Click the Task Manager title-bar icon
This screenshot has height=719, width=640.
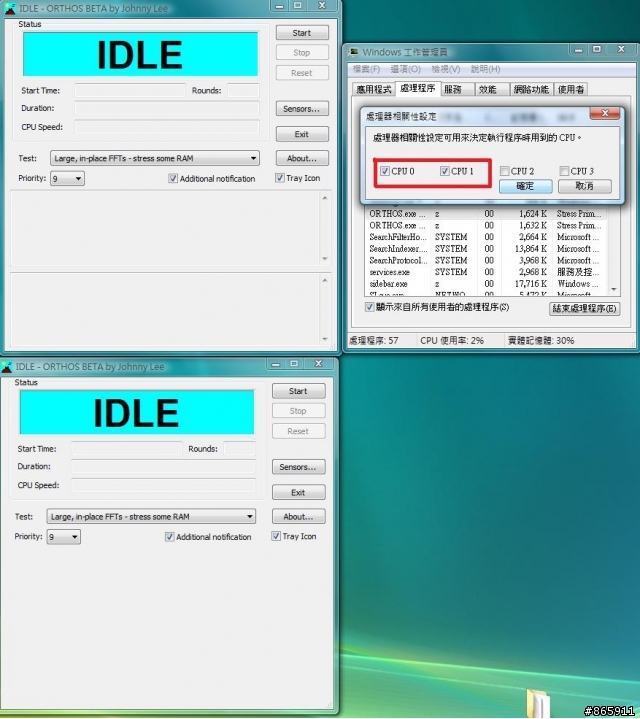353,52
